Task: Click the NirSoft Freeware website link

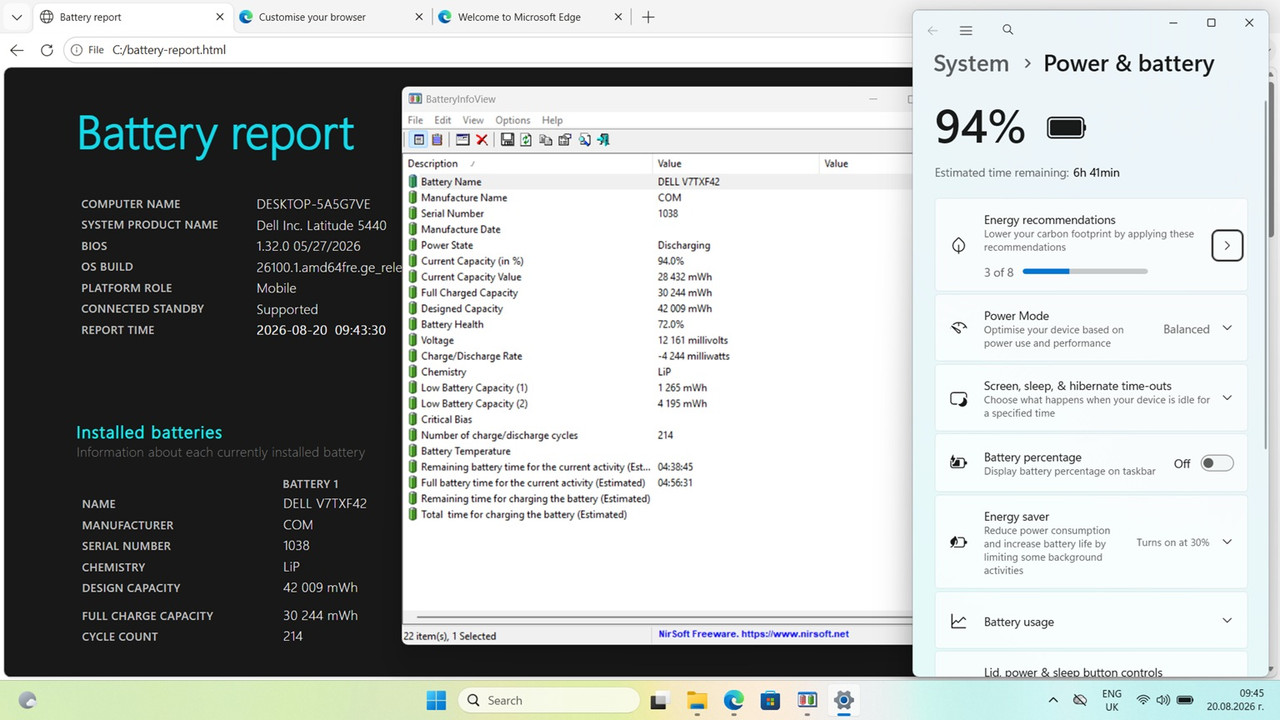Action: pos(753,634)
